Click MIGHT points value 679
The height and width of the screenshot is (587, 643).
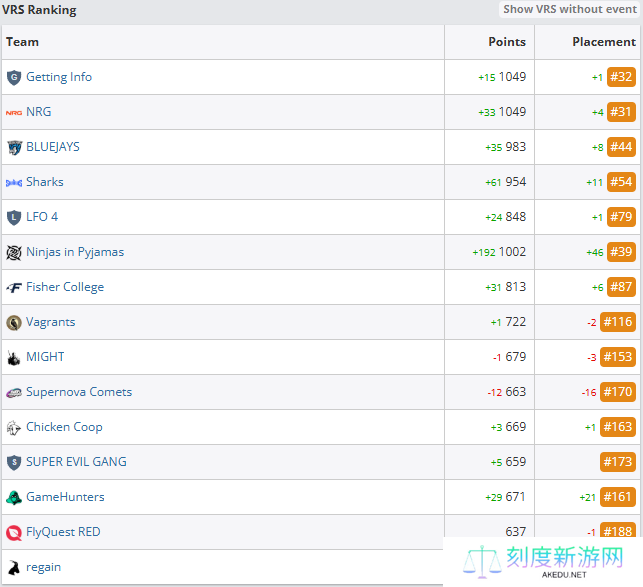point(516,356)
